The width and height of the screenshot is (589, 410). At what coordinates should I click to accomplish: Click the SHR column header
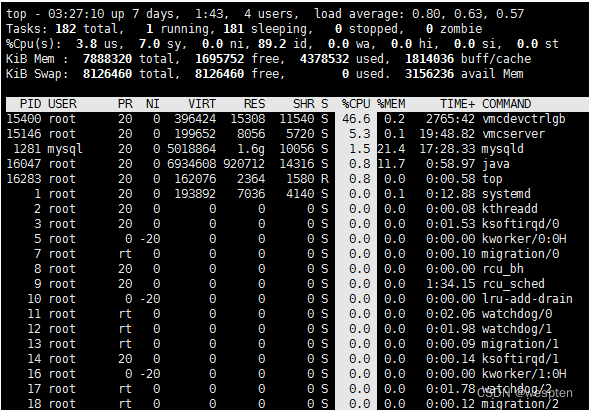pos(304,104)
